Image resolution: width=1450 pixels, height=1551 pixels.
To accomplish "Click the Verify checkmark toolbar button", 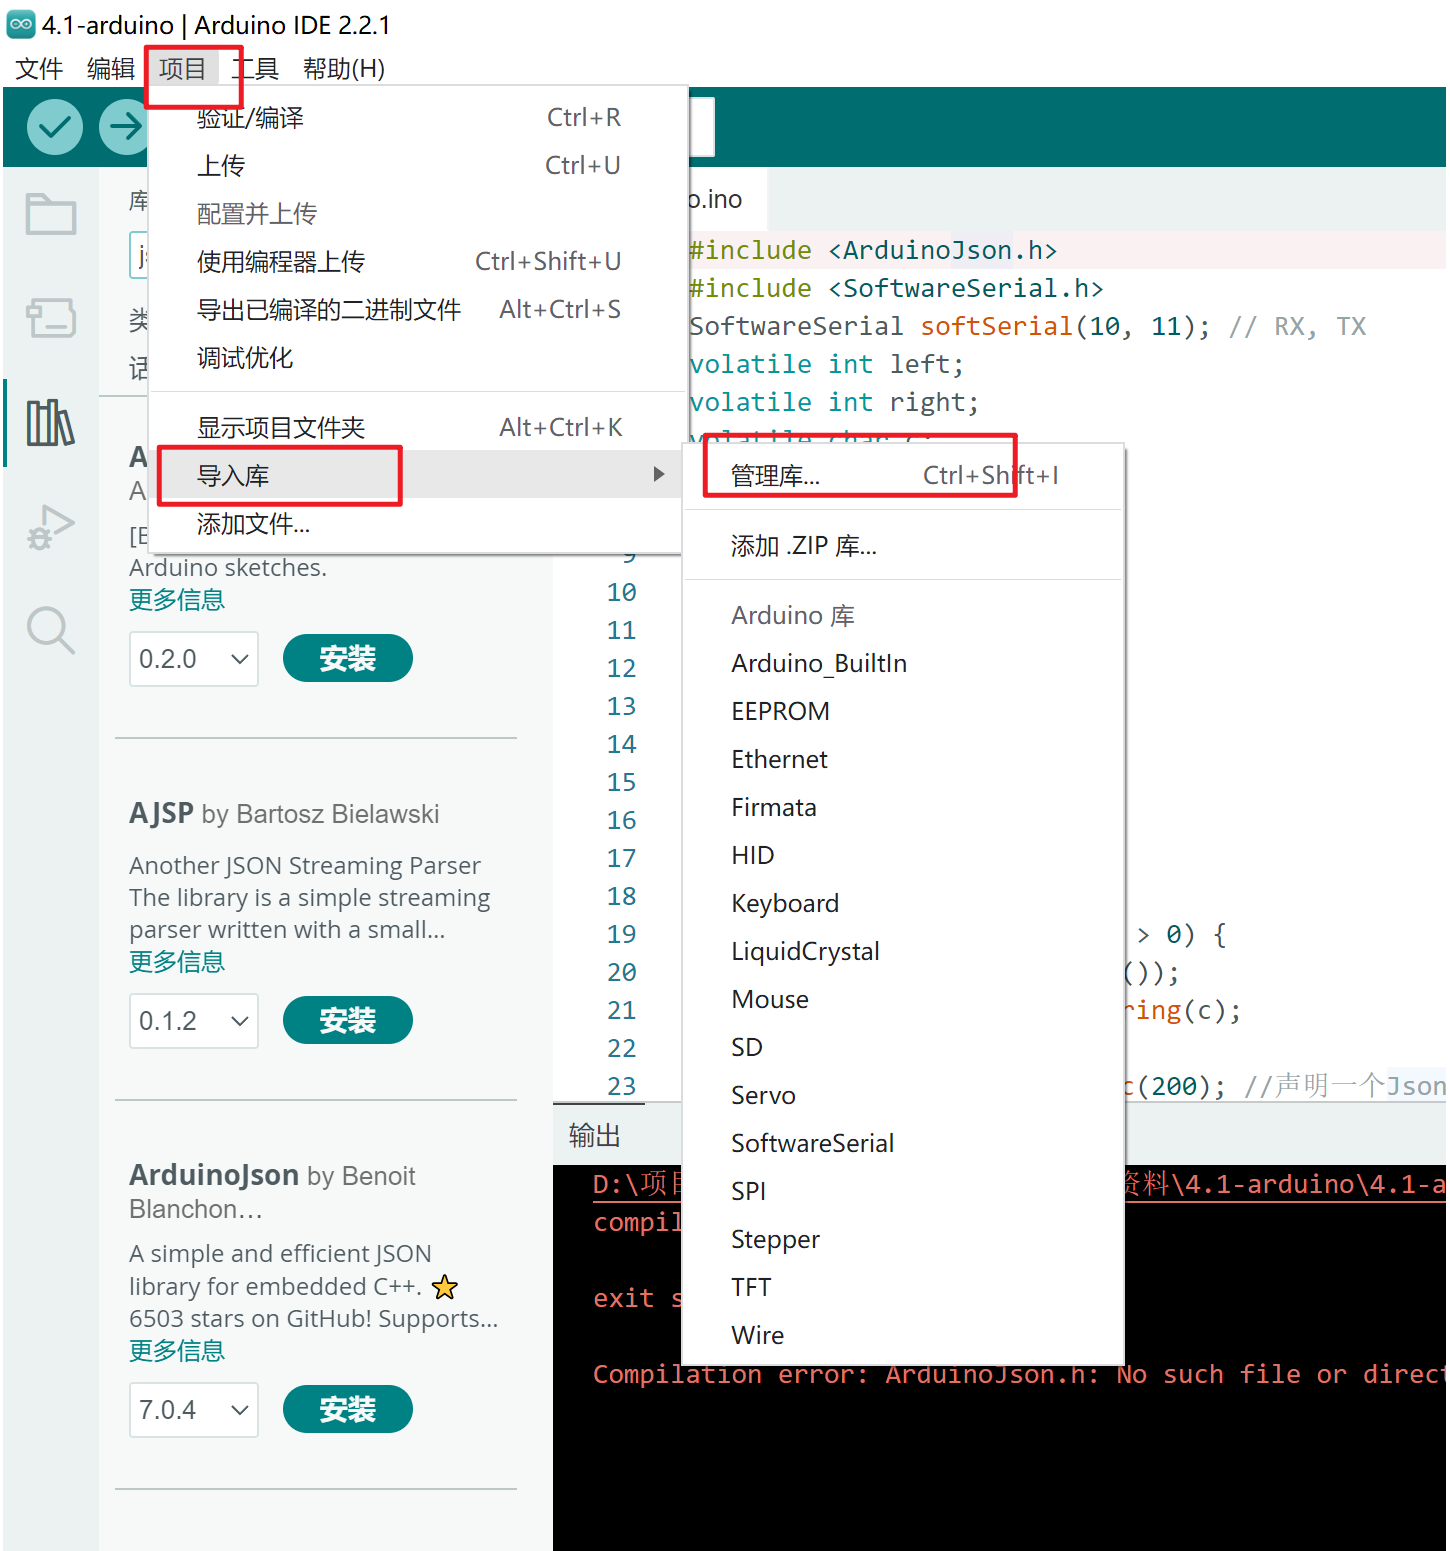I will tap(54, 127).
